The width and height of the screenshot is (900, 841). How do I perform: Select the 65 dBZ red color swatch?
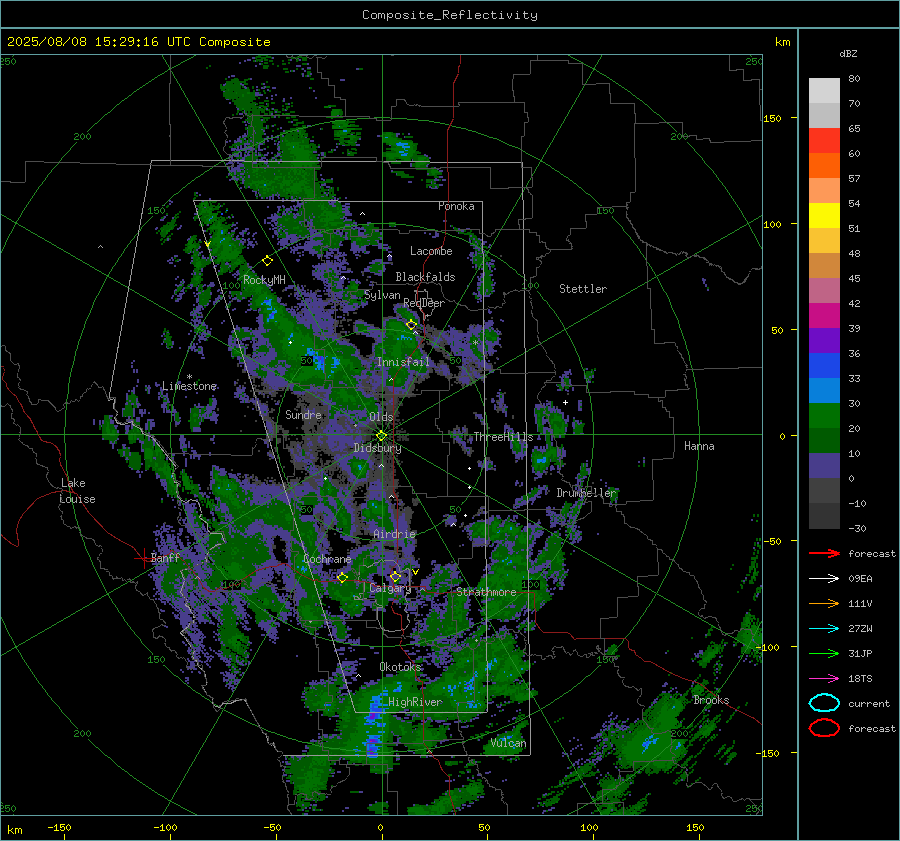pos(824,140)
